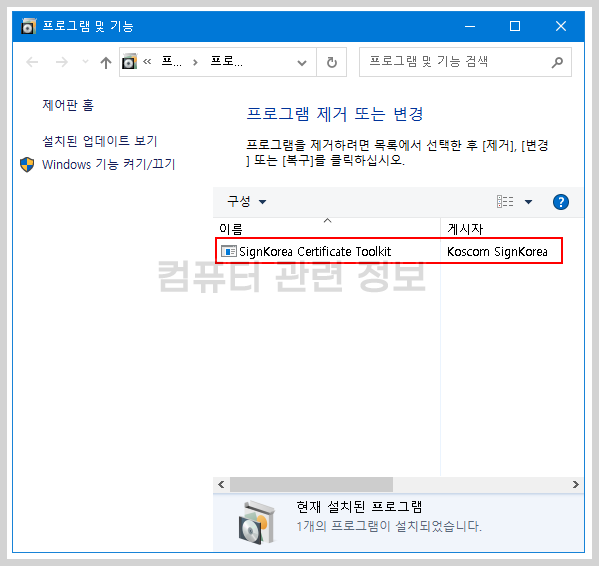
Task: Open 'Windows 기능 켜기/끄기' link
Action: click(x=108, y=165)
